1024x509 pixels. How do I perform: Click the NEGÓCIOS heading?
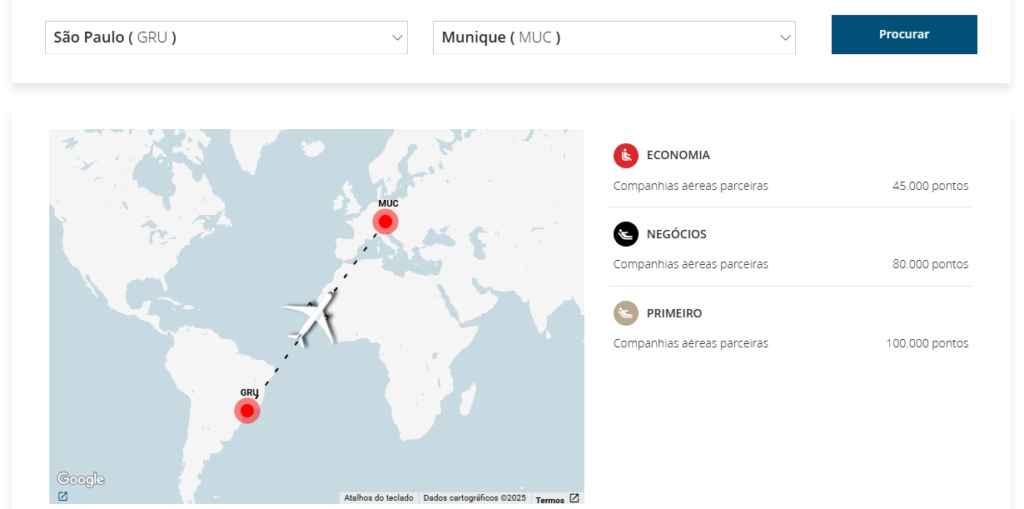tap(676, 234)
